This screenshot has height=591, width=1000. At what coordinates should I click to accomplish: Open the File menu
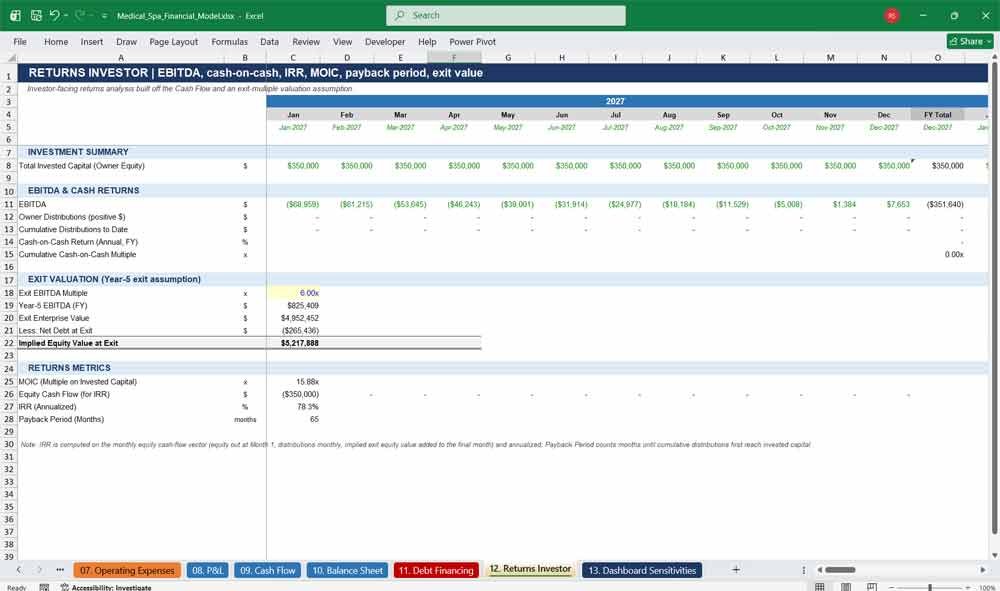coord(20,41)
